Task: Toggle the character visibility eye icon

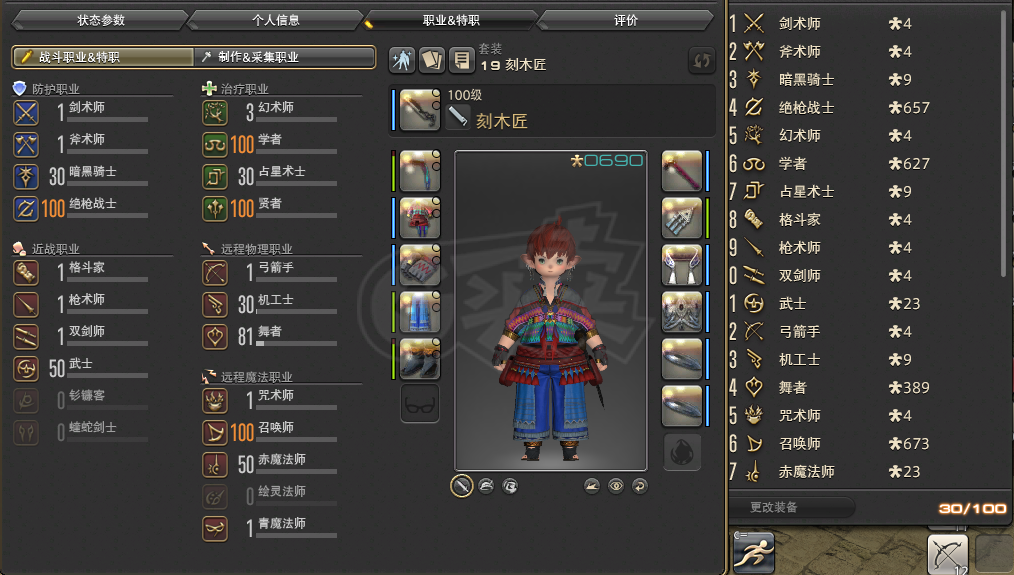Action: click(616, 486)
